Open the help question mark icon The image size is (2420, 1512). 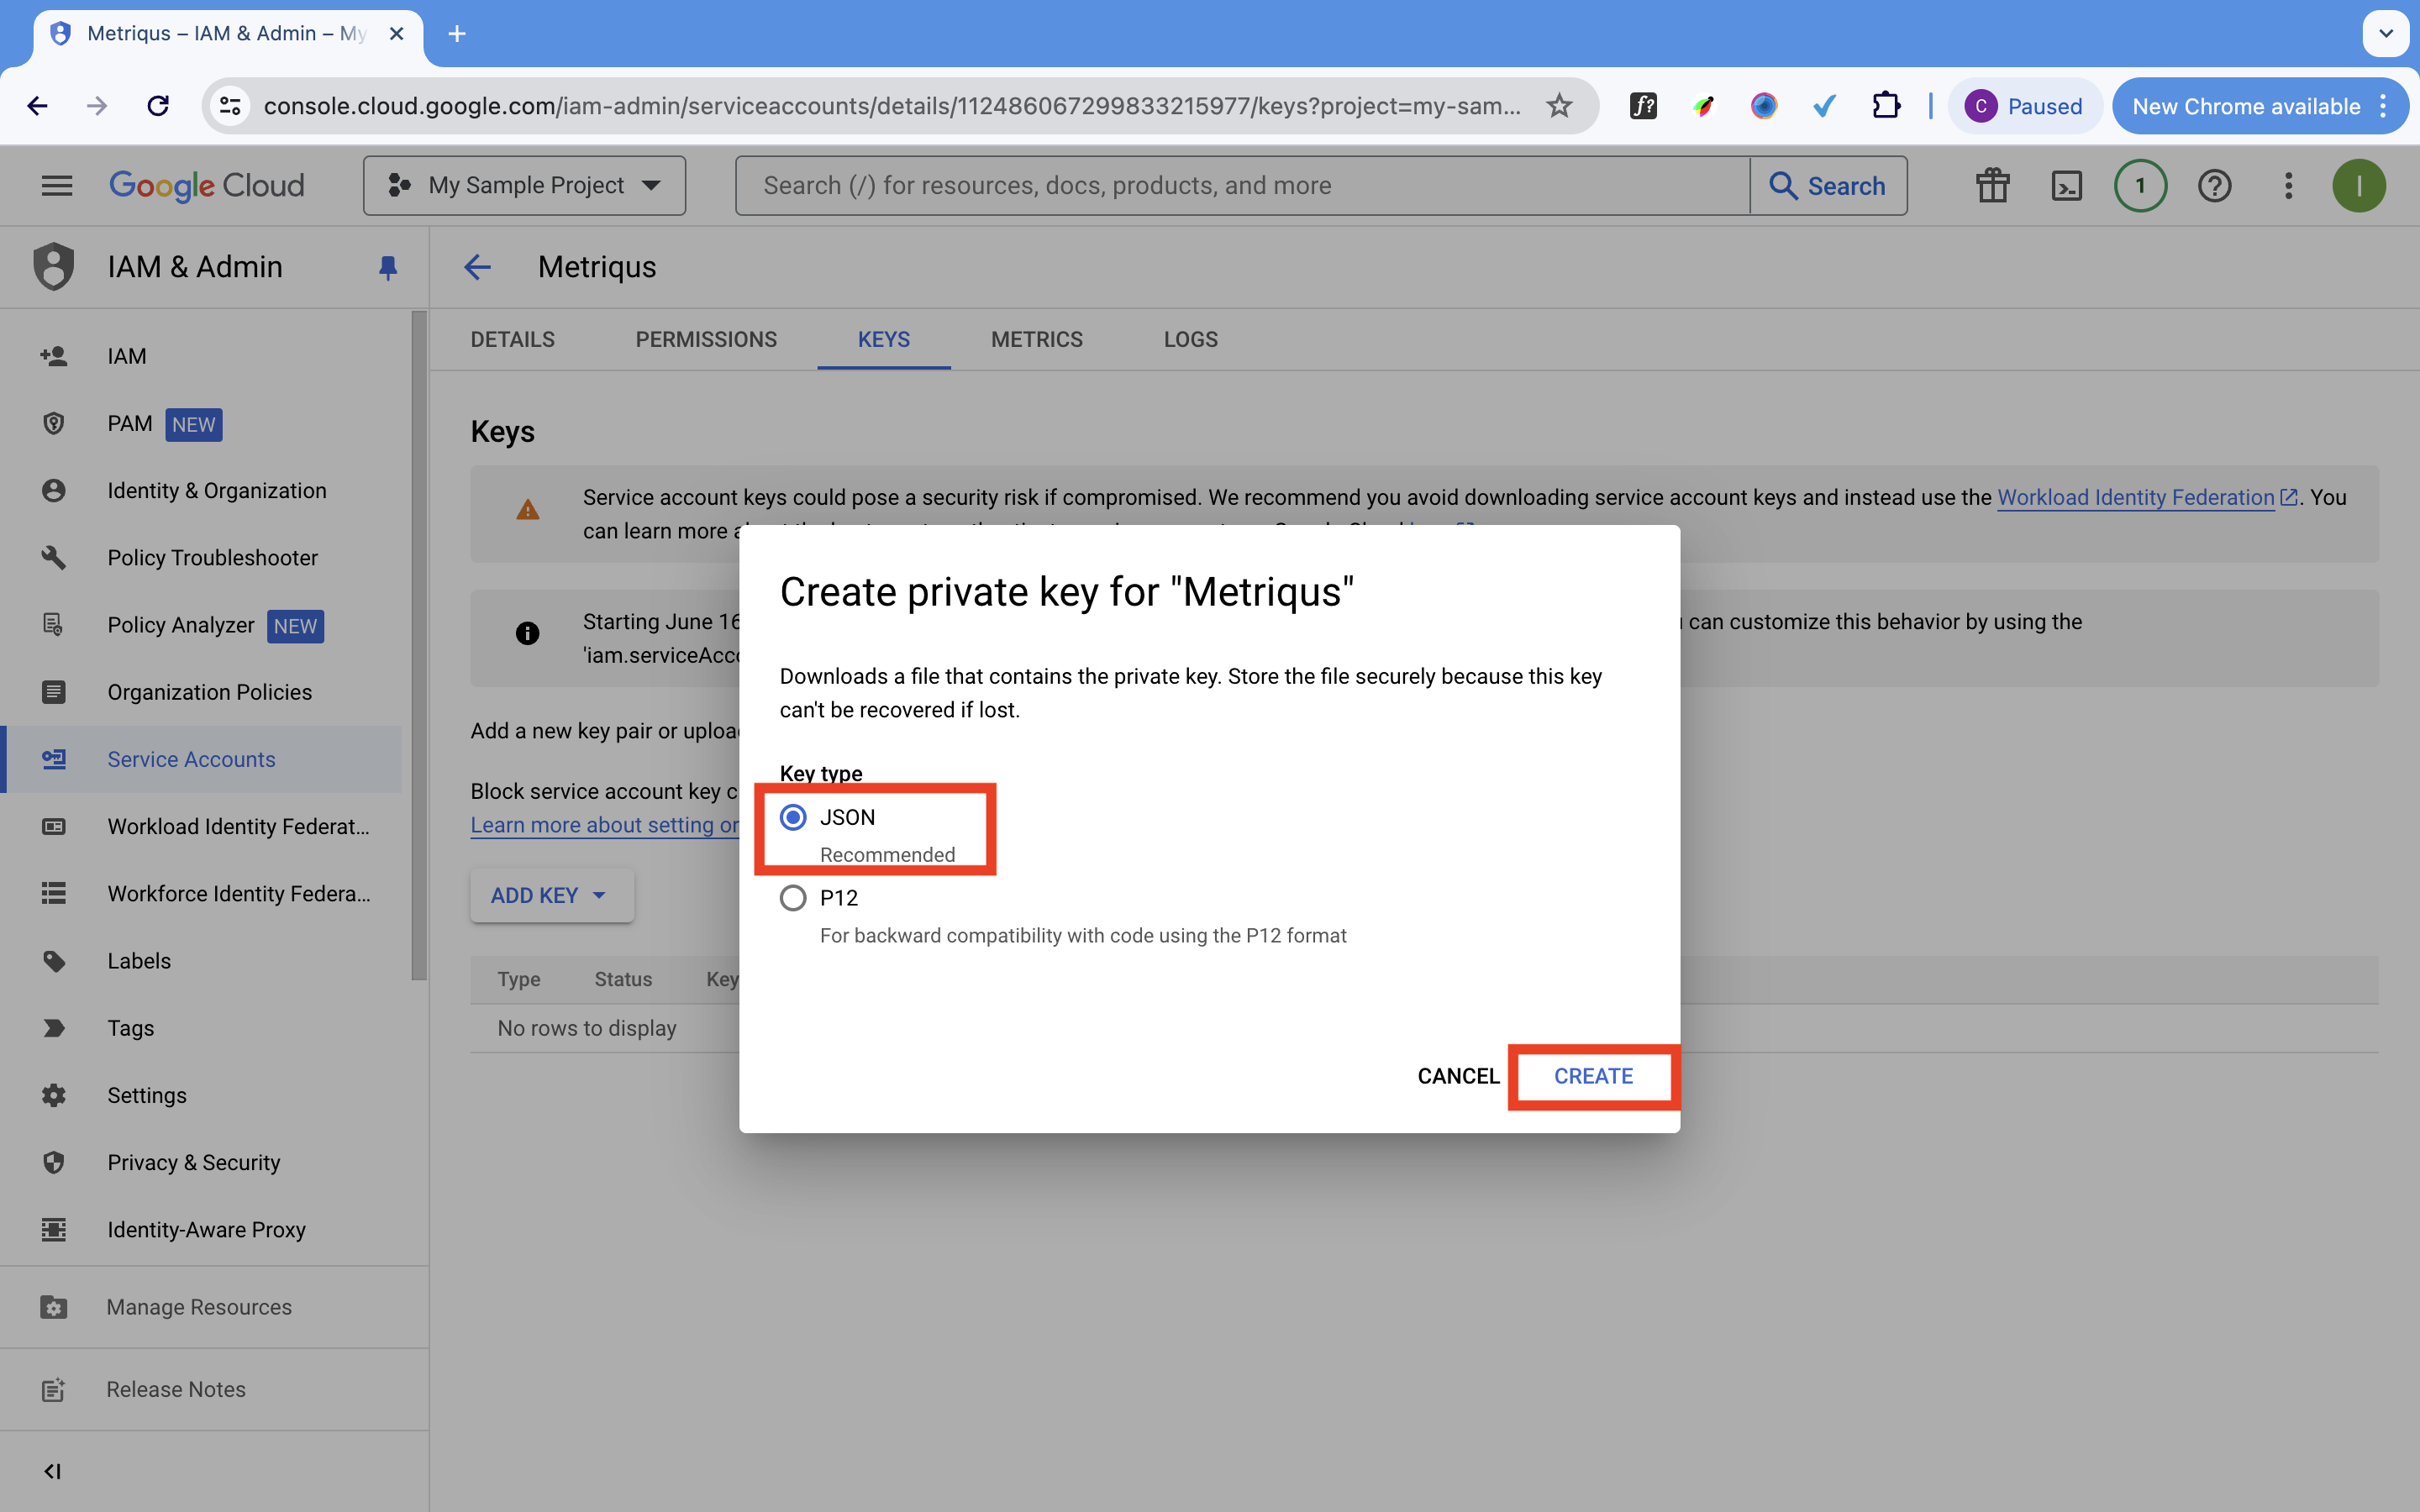point(2214,185)
